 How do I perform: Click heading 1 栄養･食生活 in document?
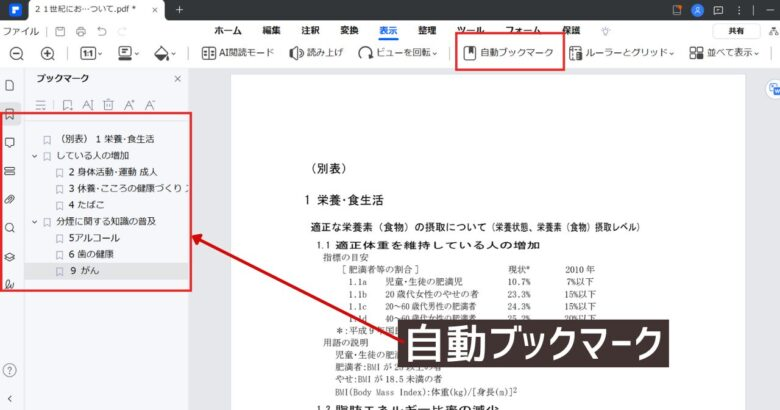[x=344, y=201]
